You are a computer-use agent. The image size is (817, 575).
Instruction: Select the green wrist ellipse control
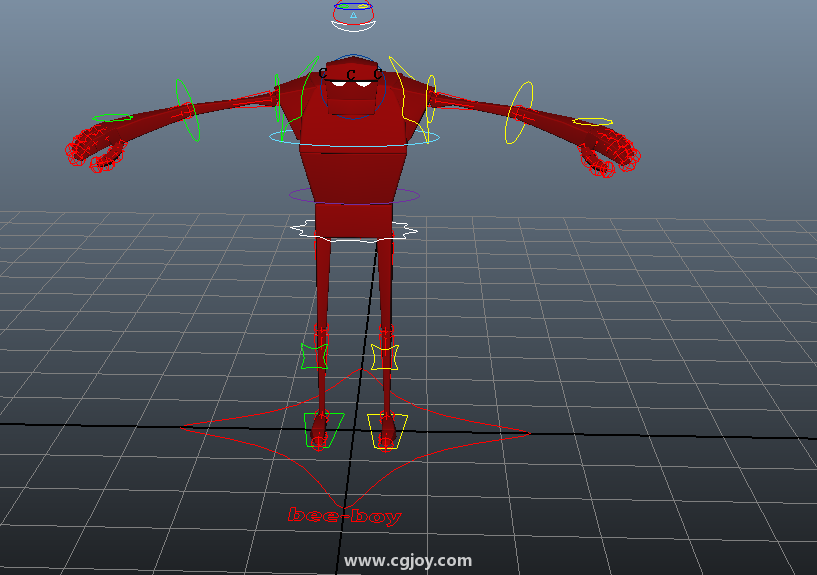(112, 118)
